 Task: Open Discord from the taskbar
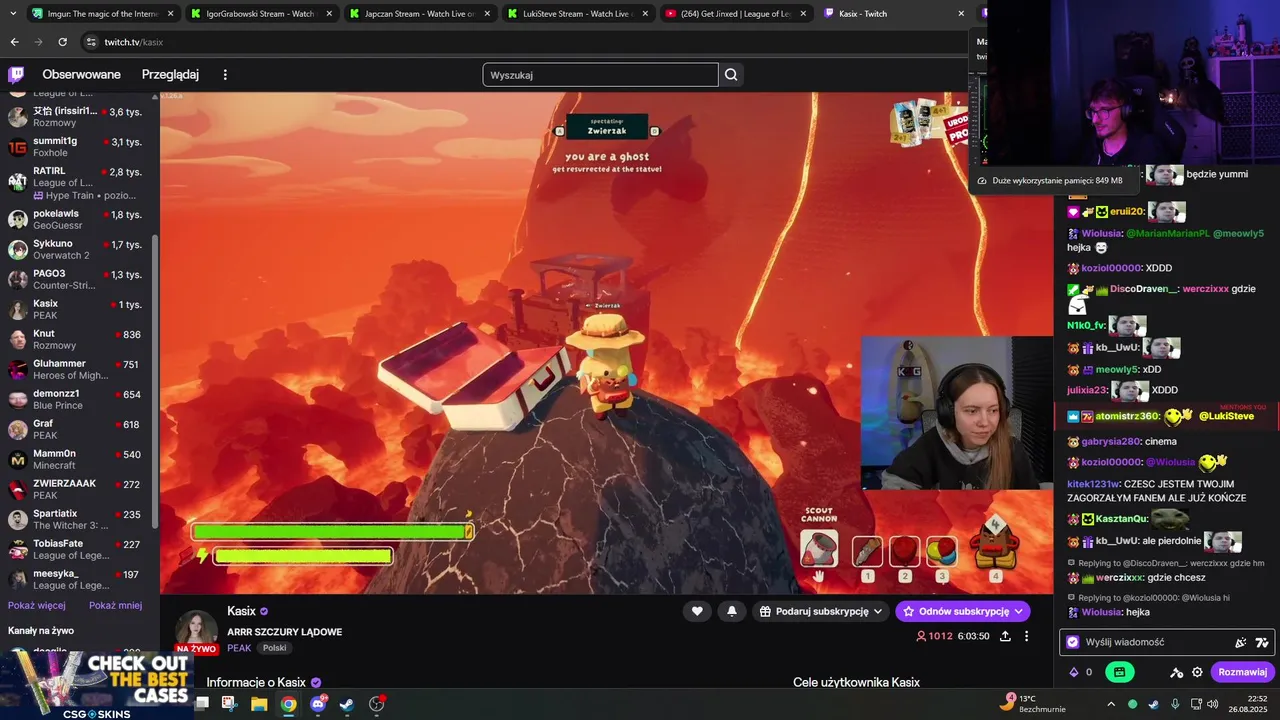coord(319,704)
